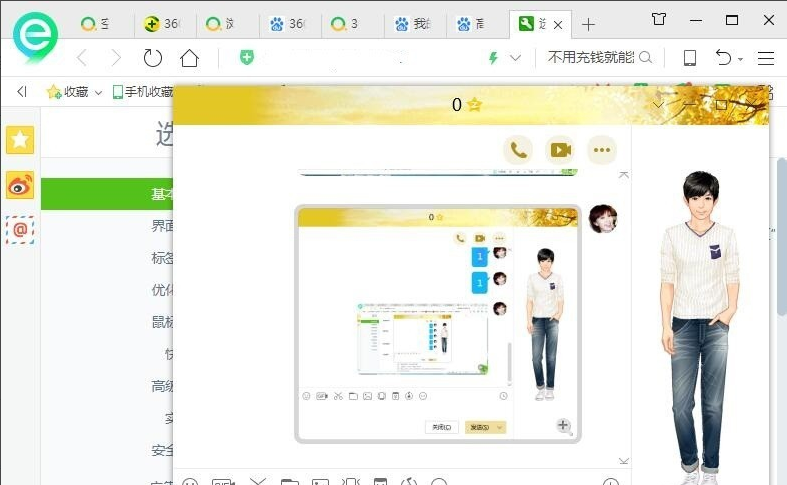Switch to the fourth tab with paw icon
Image resolution: width=787 pixels, height=485 pixels.
pos(288,24)
